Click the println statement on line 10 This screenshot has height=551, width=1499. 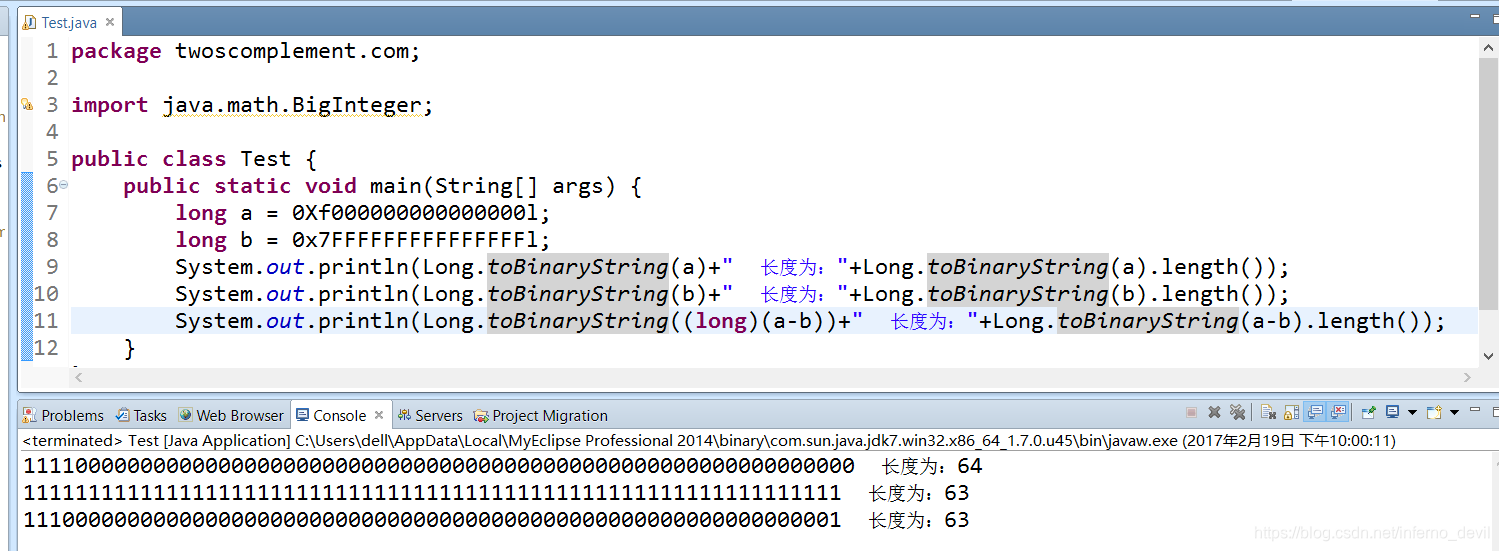tap(733, 294)
